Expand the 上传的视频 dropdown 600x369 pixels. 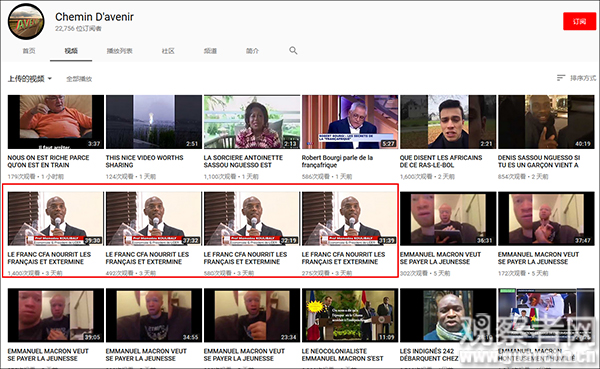click(x=30, y=79)
